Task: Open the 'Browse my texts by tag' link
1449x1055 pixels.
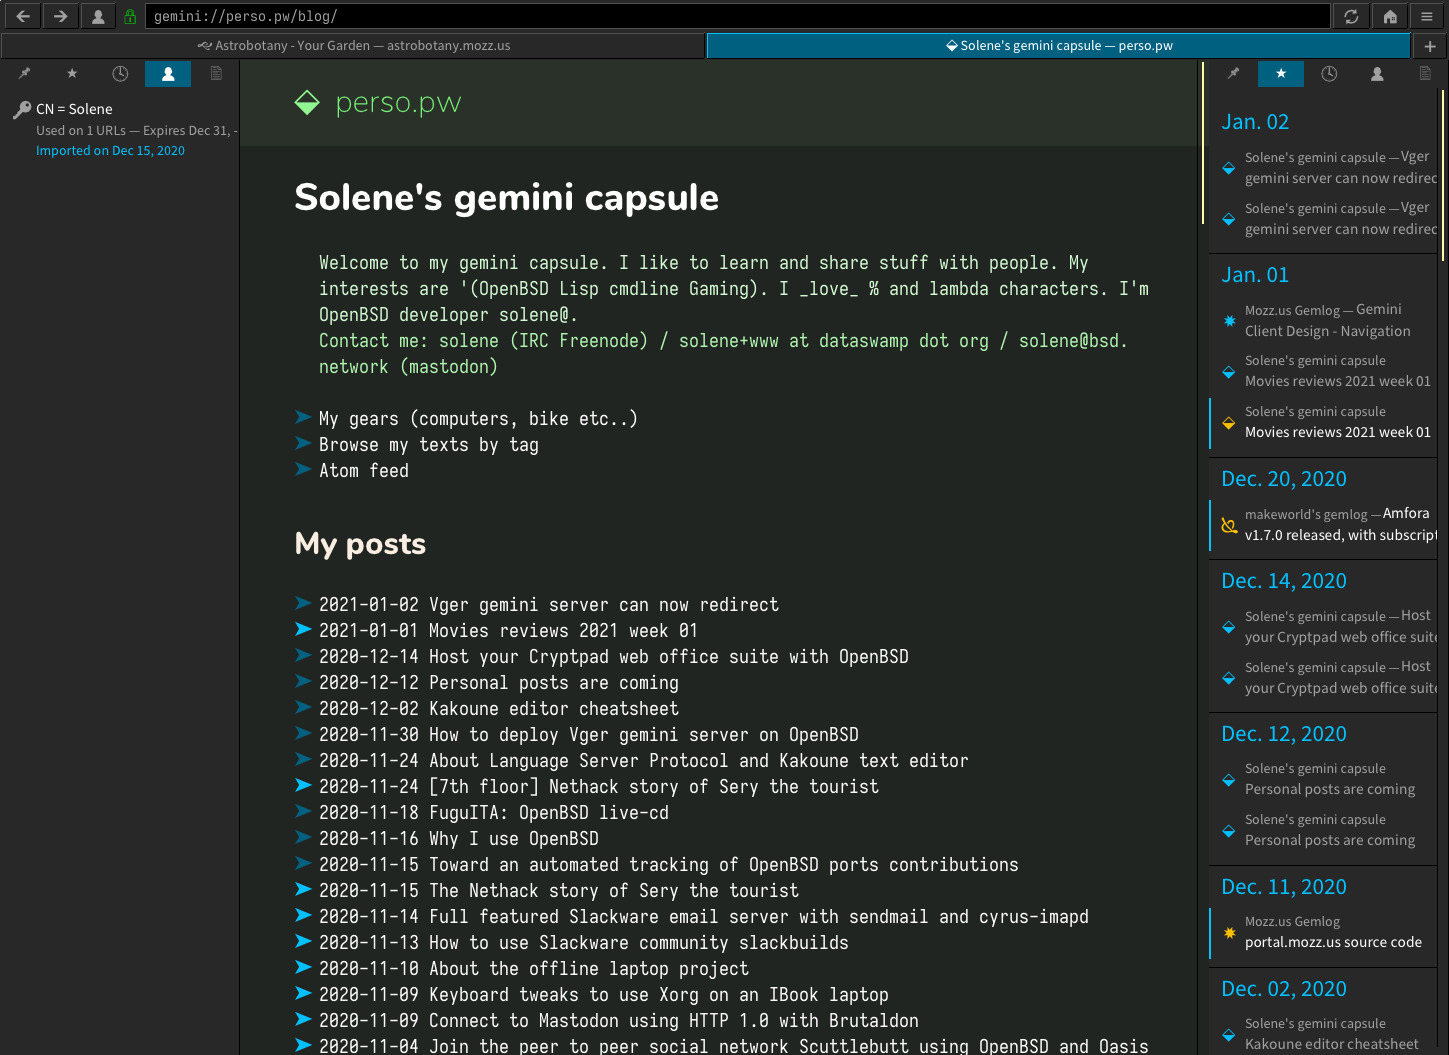Action: (x=428, y=445)
